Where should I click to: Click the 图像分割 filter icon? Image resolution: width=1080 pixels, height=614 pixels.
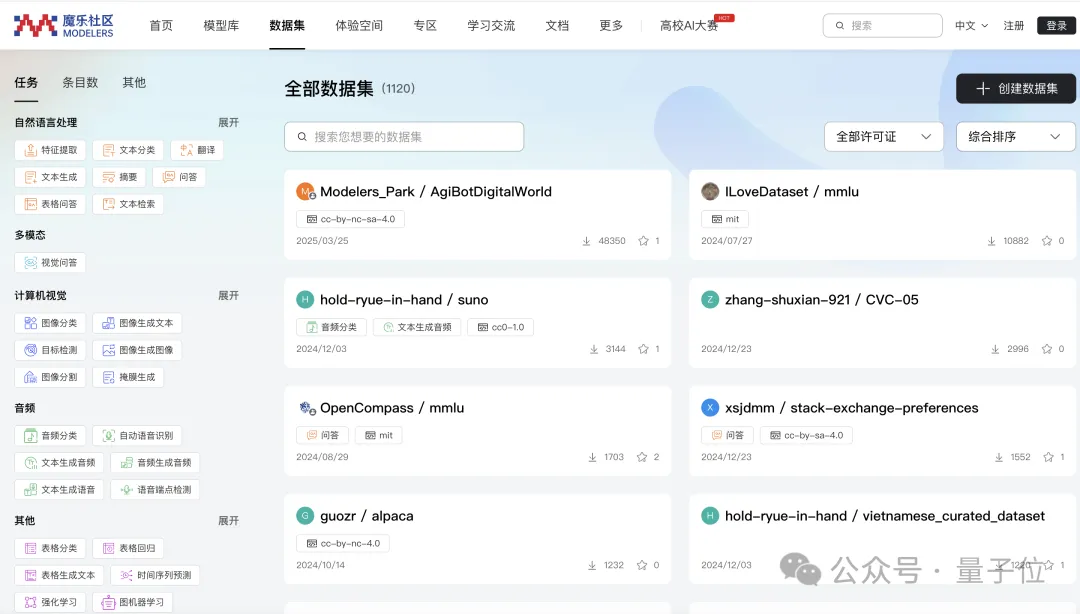pos(48,376)
